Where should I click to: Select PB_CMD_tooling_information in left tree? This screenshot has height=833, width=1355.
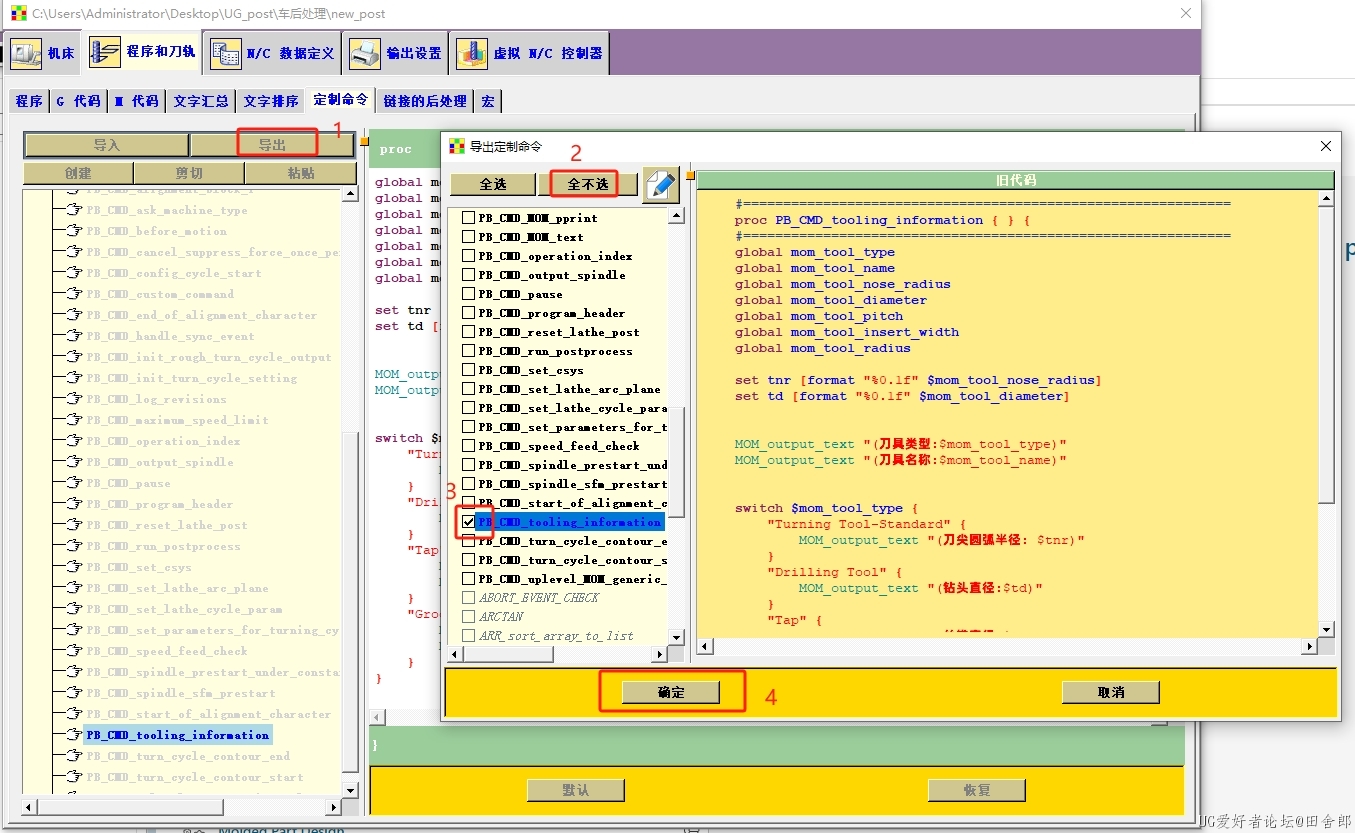[x=177, y=735]
